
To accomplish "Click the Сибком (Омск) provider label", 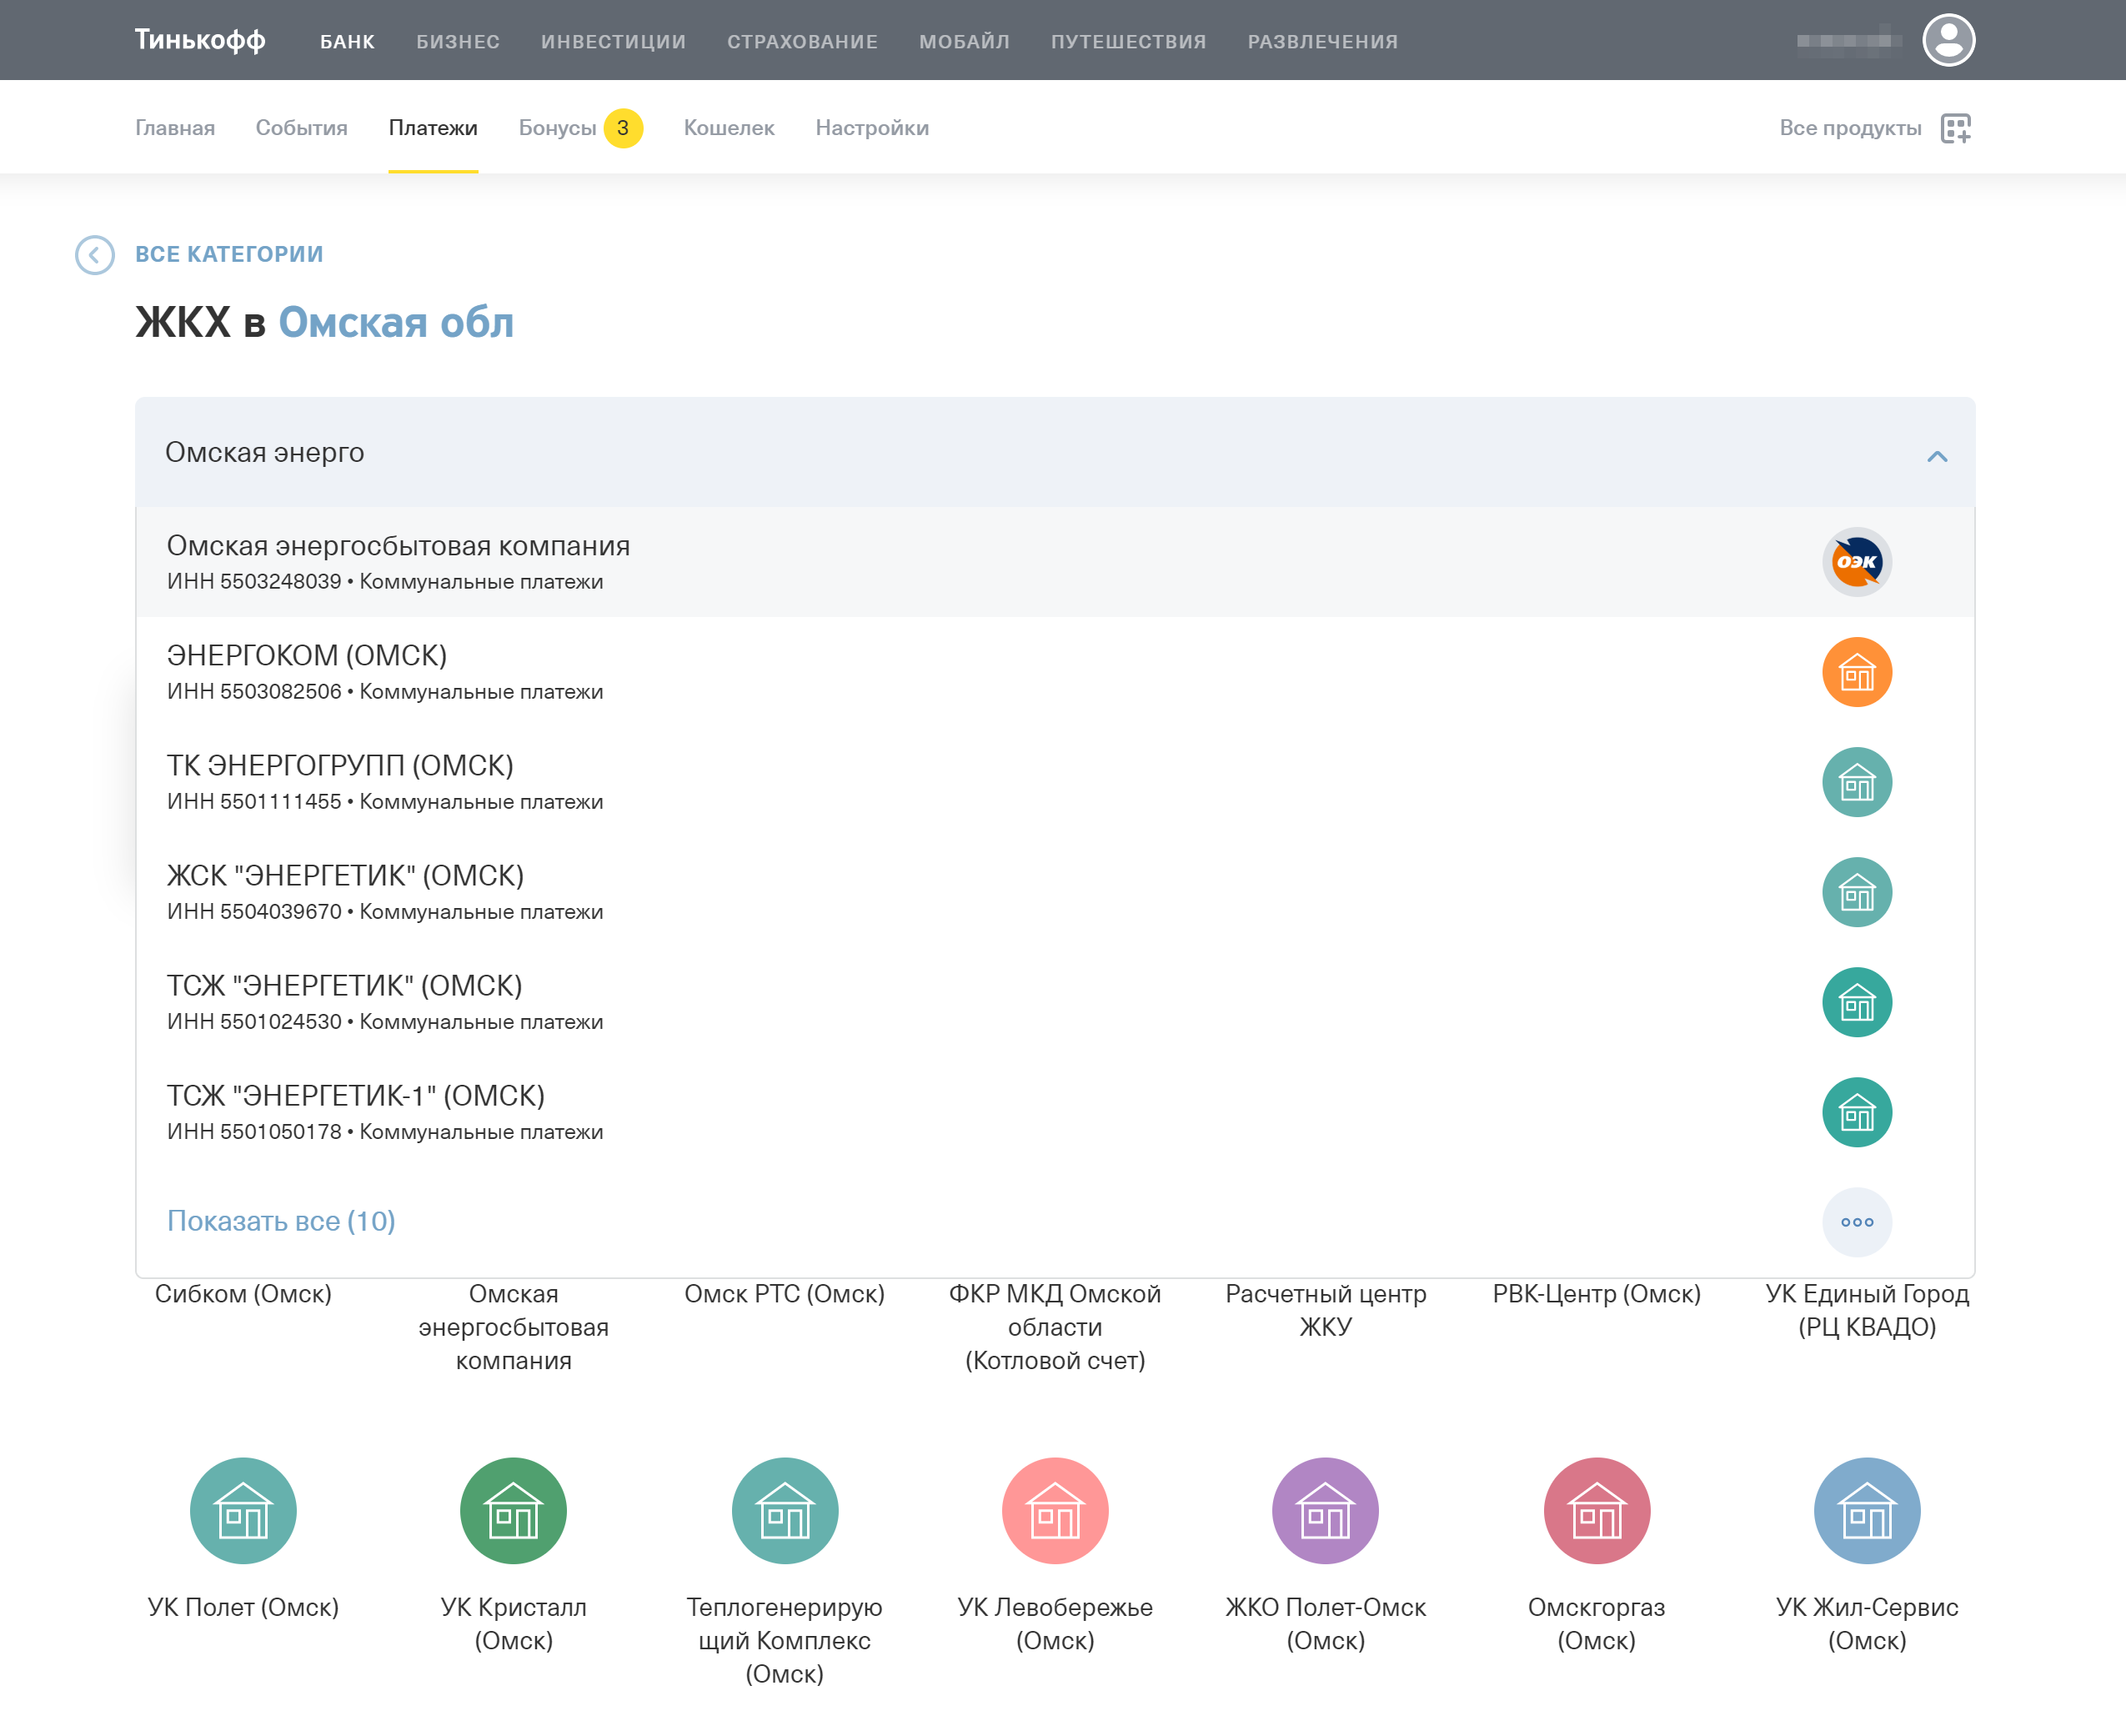I will [x=243, y=1294].
